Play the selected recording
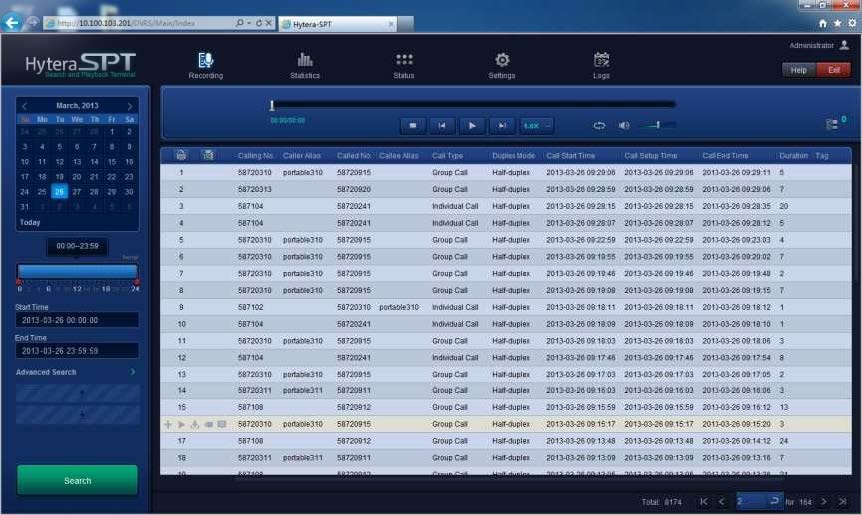The width and height of the screenshot is (862, 515). pyautogui.click(x=472, y=125)
